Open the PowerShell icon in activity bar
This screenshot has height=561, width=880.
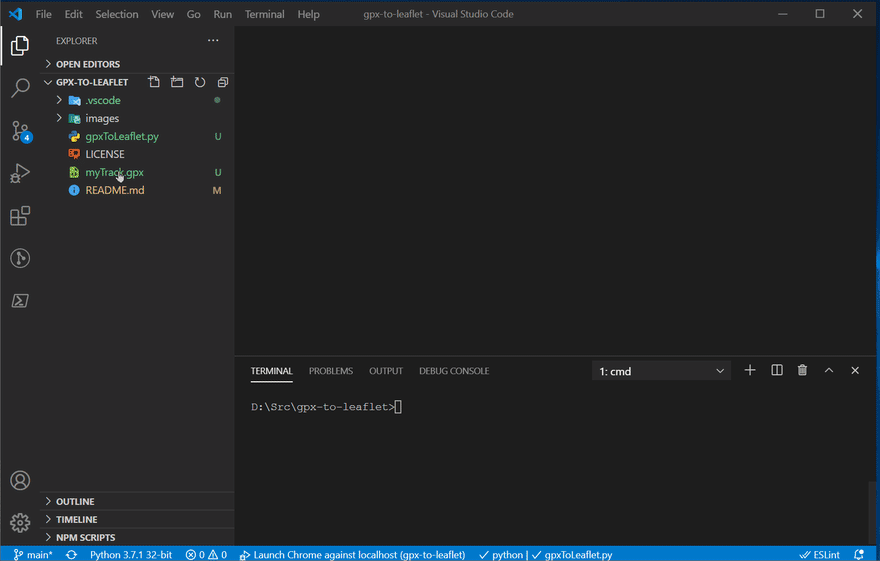[20, 301]
